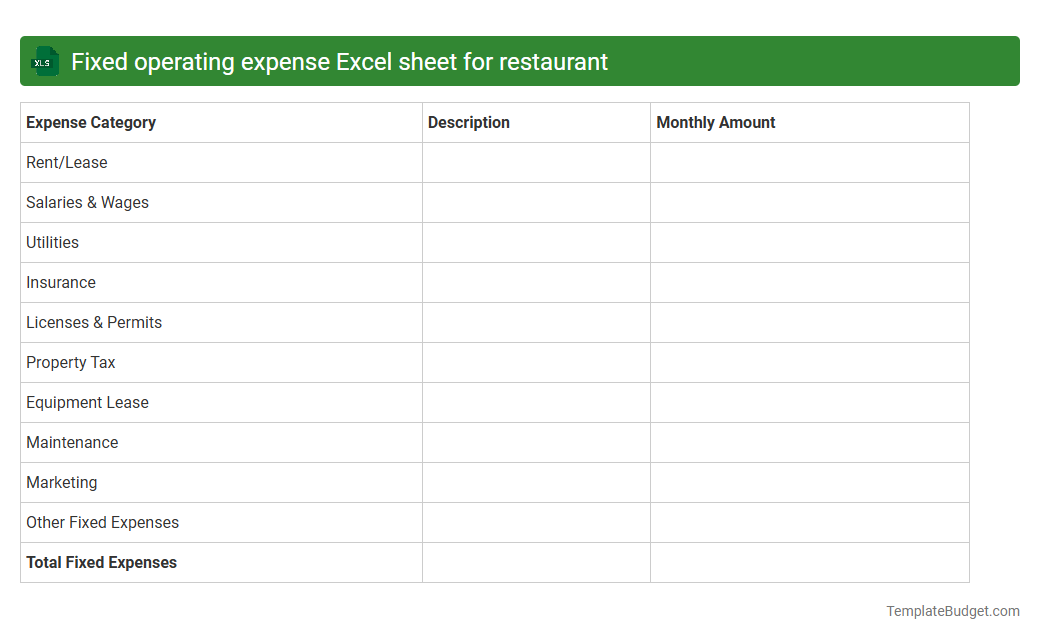Click the Utilities expense category
1040x640 pixels.
(x=52, y=242)
